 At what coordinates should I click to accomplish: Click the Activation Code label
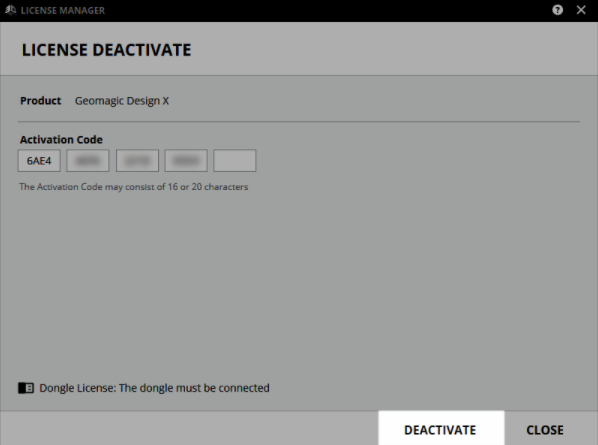click(x=61, y=140)
